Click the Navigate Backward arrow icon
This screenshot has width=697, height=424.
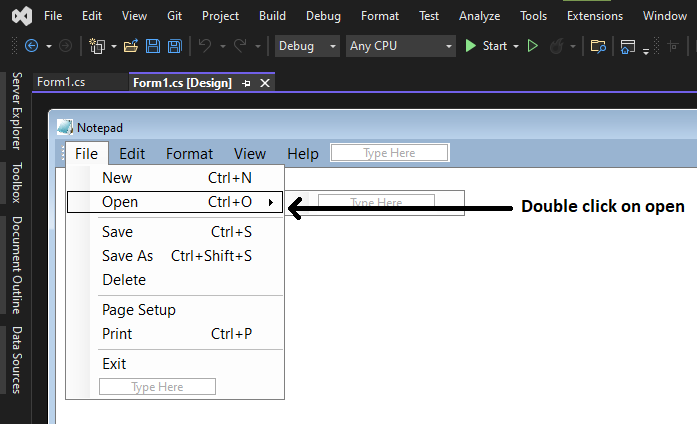coord(32,46)
